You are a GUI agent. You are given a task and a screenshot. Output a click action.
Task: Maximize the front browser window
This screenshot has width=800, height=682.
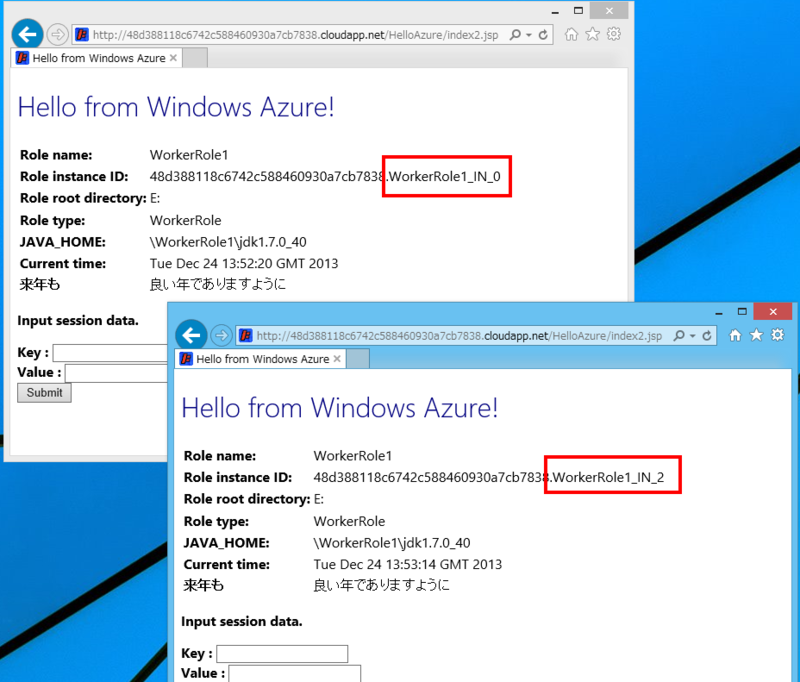pyautogui.click(x=742, y=311)
